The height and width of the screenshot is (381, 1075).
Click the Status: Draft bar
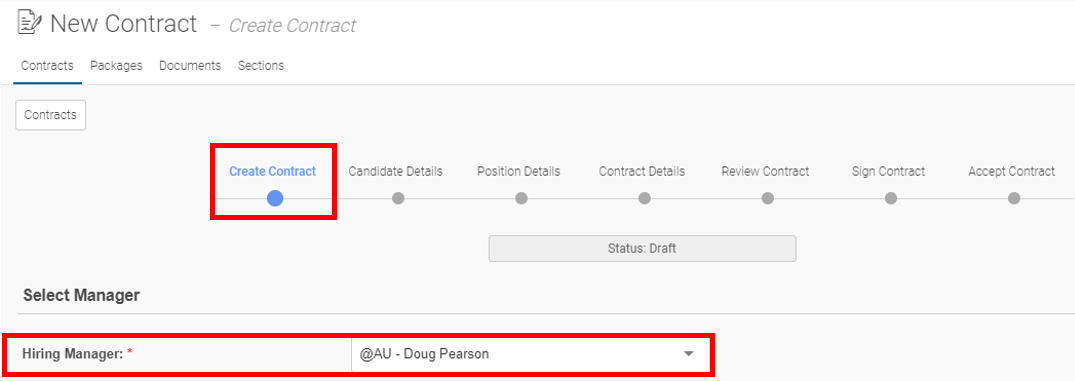click(642, 249)
